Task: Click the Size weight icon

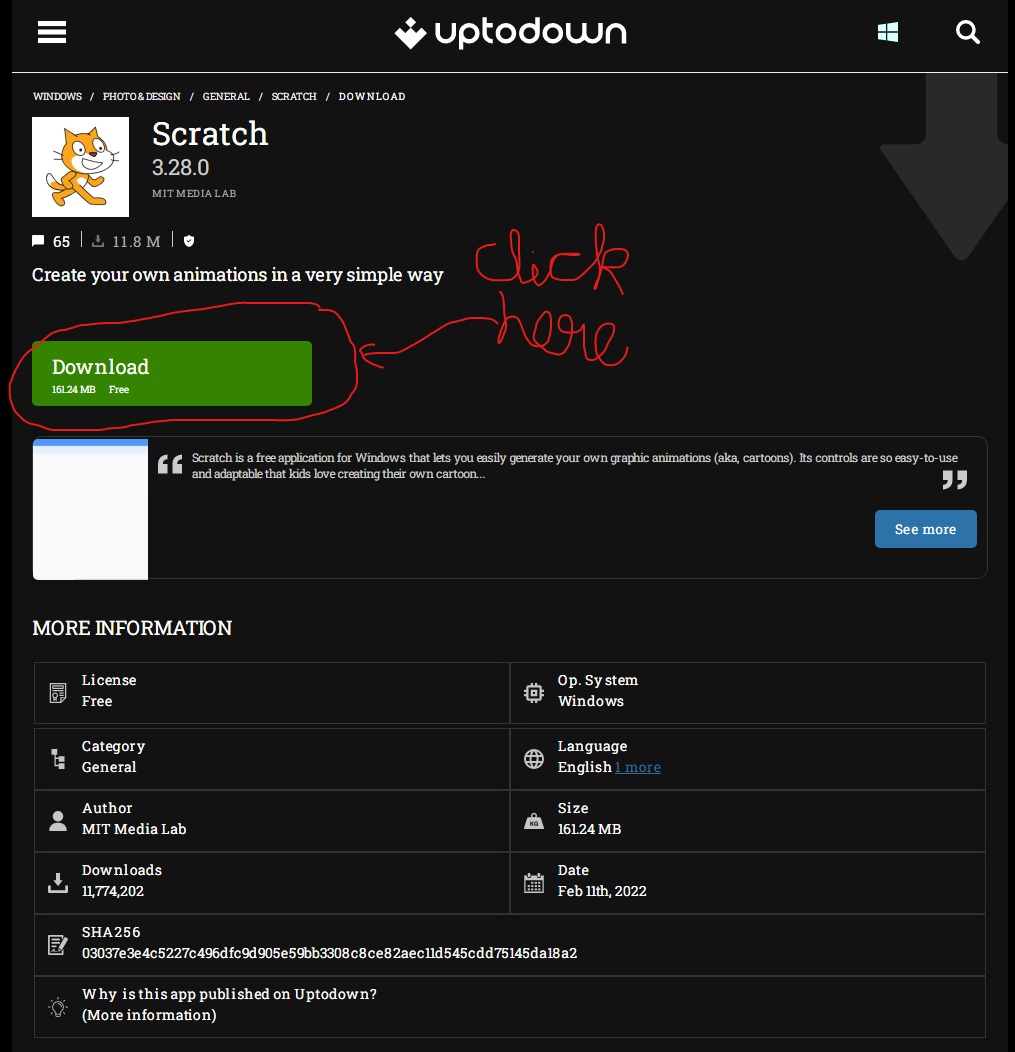Action: pos(534,821)
